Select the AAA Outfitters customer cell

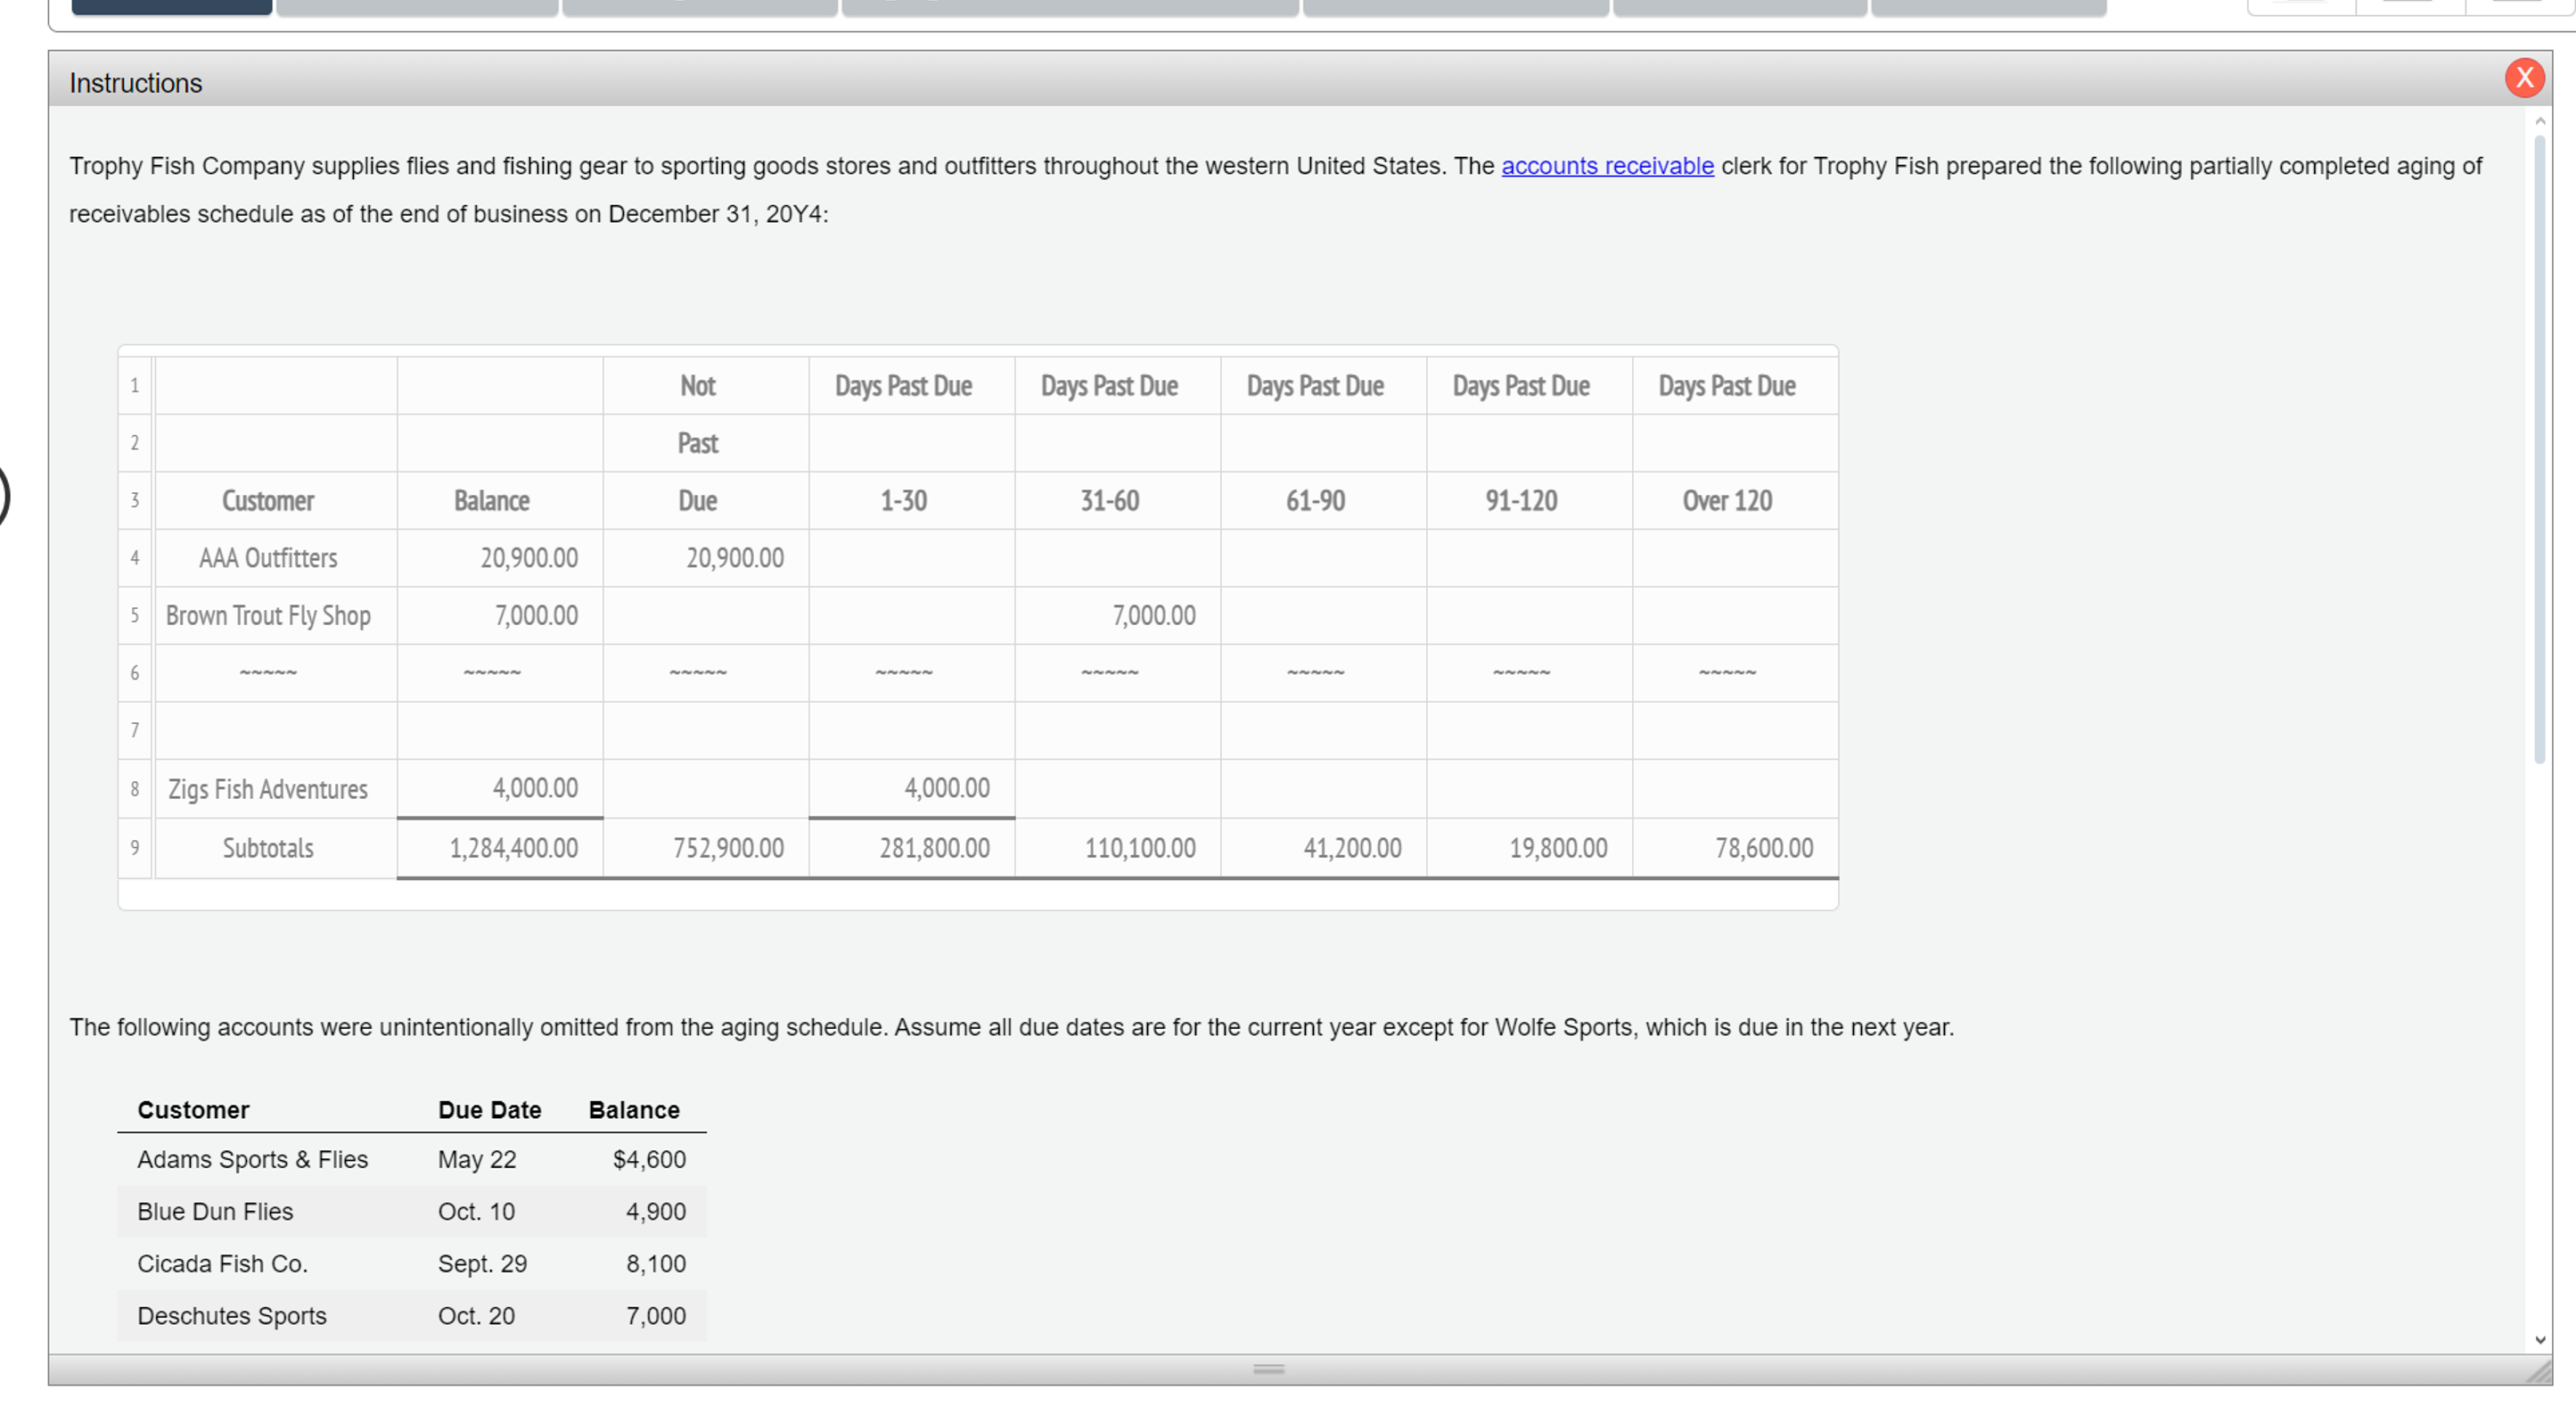click(x=268, y=558)
